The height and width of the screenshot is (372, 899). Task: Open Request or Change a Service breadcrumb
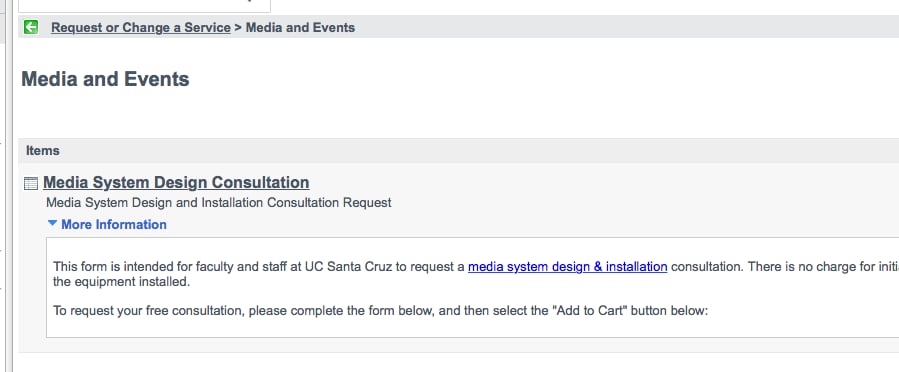click(140, 28)
